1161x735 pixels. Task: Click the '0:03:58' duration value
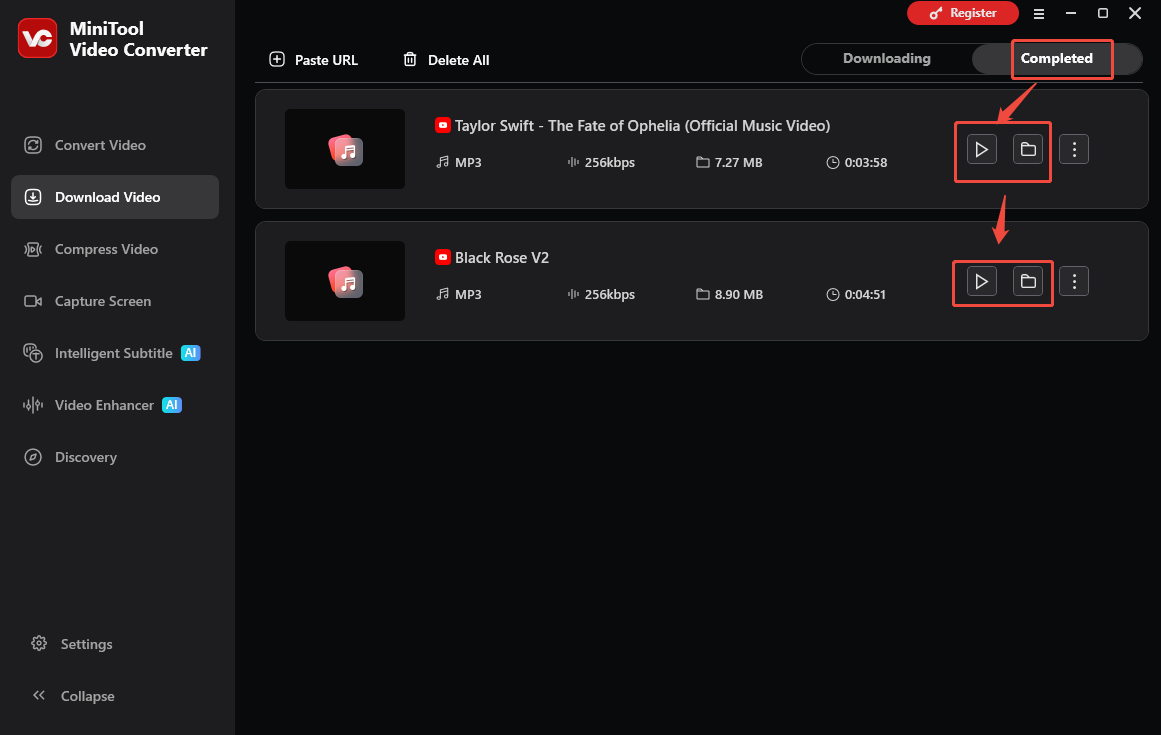tap(866, 162)
